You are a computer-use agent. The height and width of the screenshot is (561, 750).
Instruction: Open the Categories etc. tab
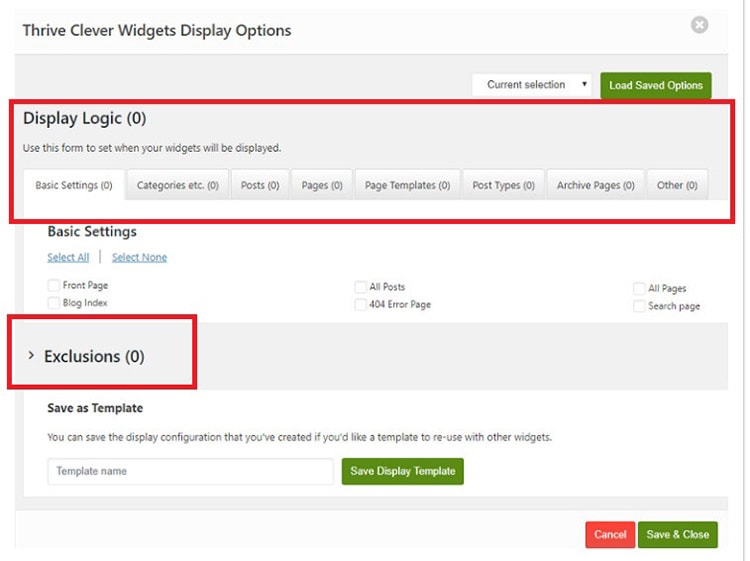point(177,185)
